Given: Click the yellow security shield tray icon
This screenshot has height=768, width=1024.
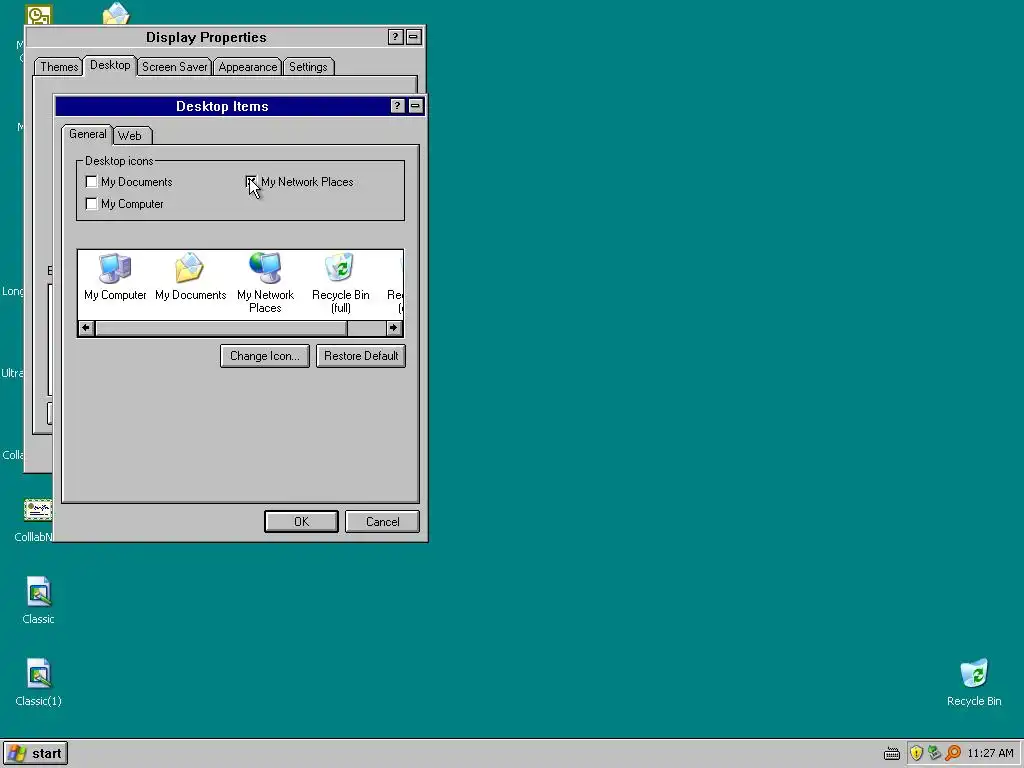Looking at the screenshot, I should [x=916, y=753].
